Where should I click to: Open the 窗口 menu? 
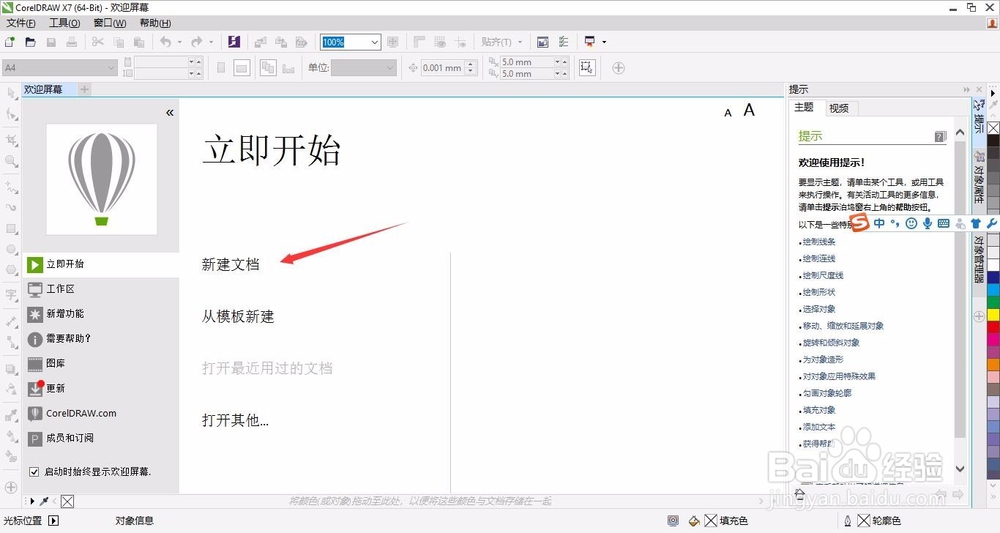pyautogui.click(x=110, y=23)
